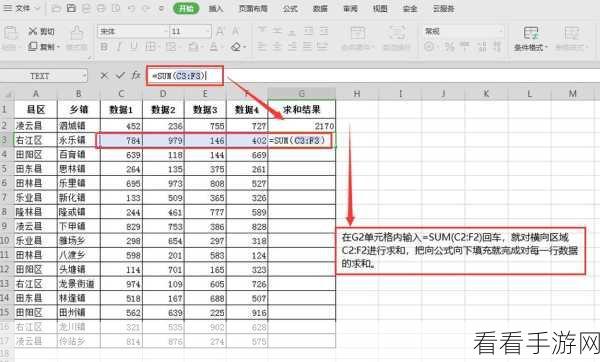
Task: Click the Table Style icon beside Conditional Formatting
Action: click(x=571, y=33)
